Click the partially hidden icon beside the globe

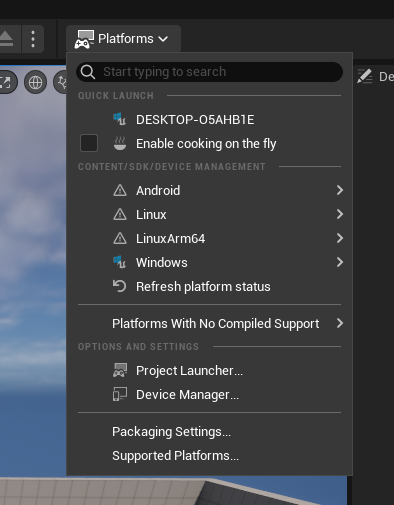pos(60,82)
